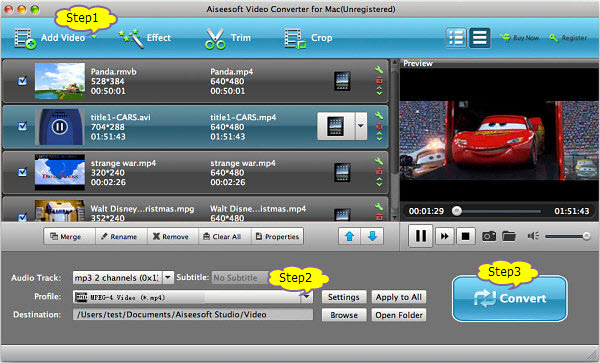Open settings wrench for title1-CARS.avi row

point(379,115)
